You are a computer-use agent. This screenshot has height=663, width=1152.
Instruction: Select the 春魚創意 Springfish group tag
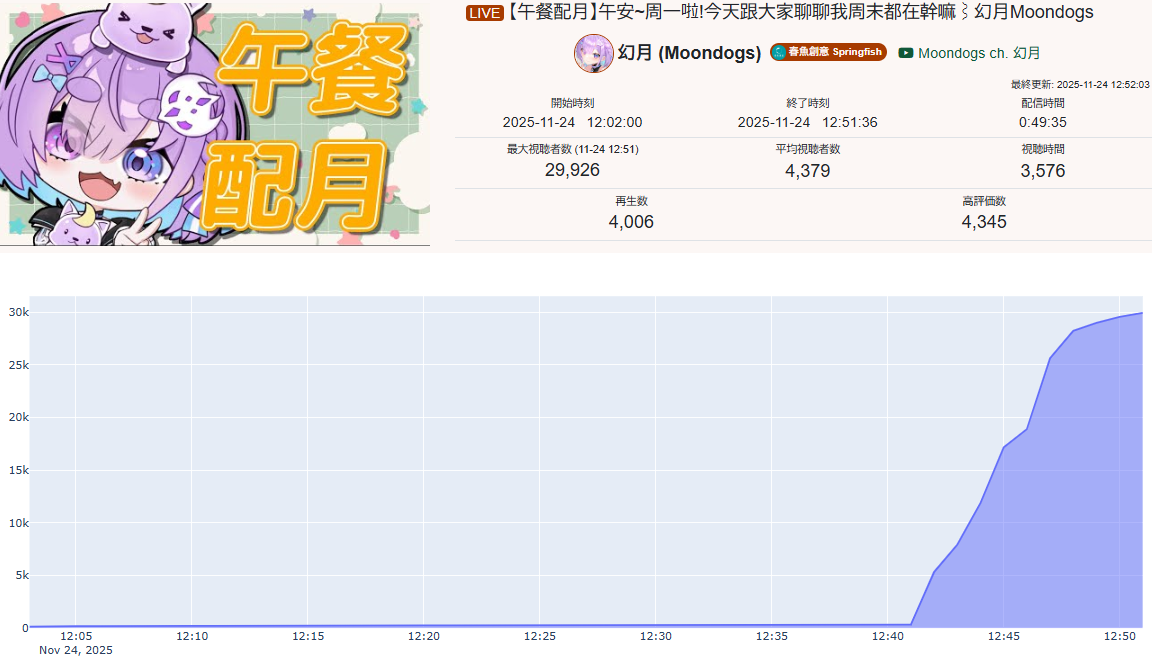[828, 52]
